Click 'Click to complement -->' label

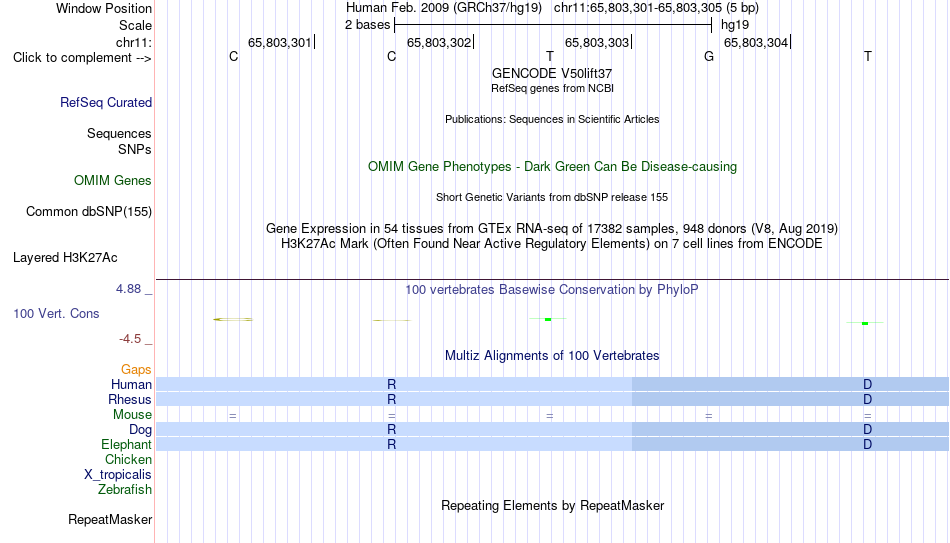click(x=82, y=58)
